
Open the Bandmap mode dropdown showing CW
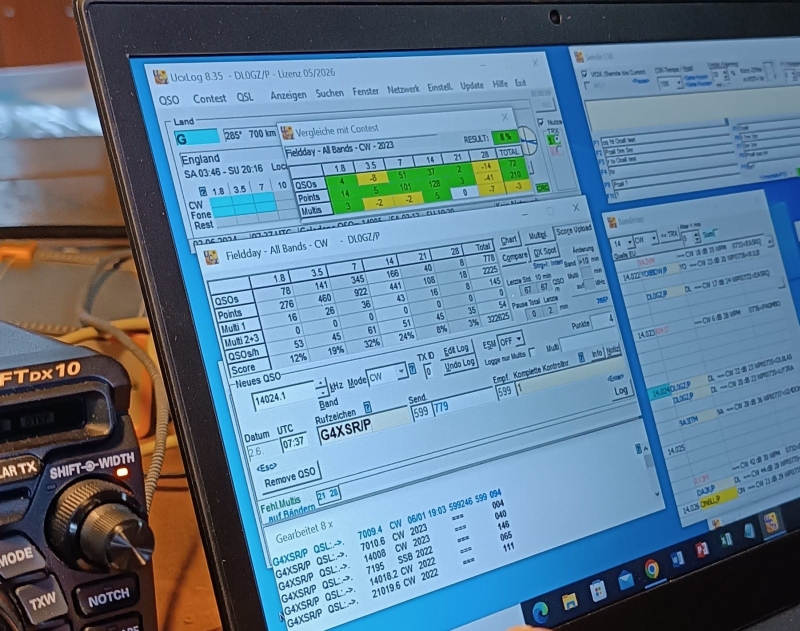pos(653,238)
